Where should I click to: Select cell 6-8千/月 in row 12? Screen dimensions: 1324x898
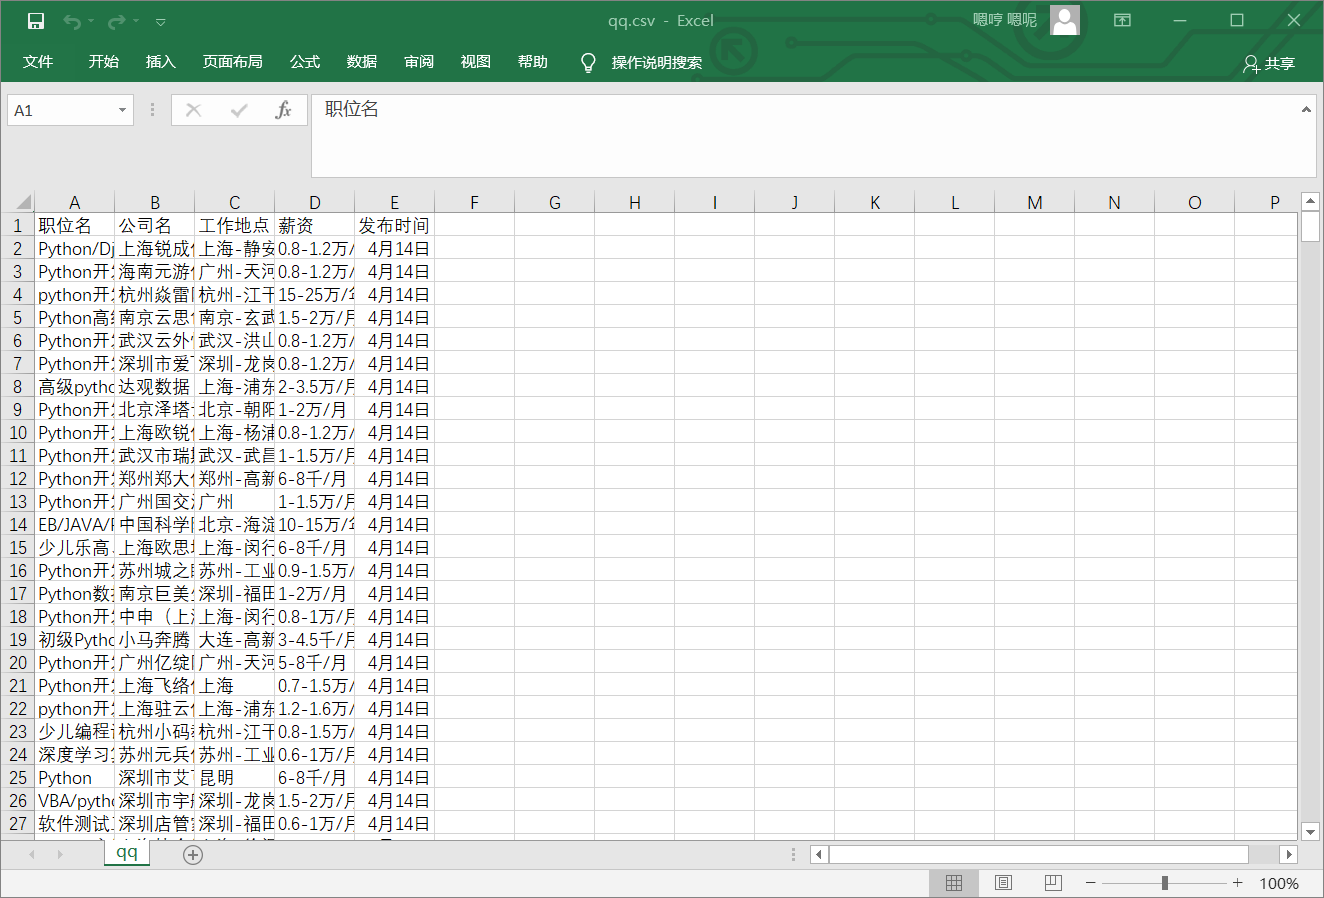coord(315,479)
